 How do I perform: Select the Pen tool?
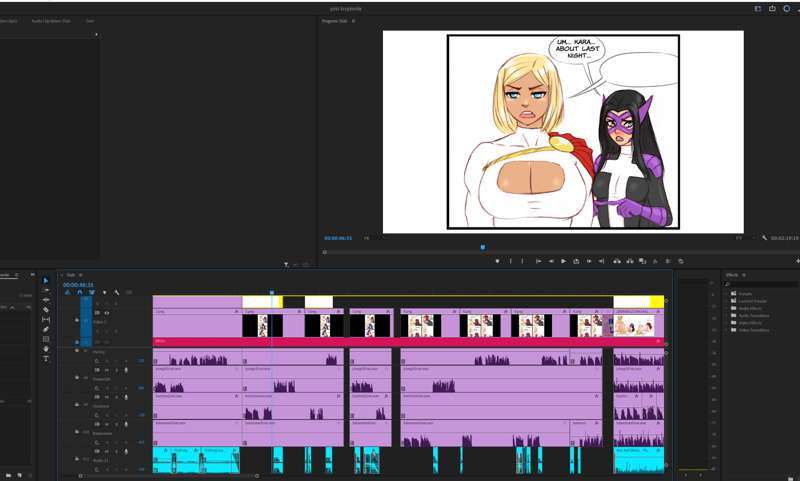click(46, 329)
